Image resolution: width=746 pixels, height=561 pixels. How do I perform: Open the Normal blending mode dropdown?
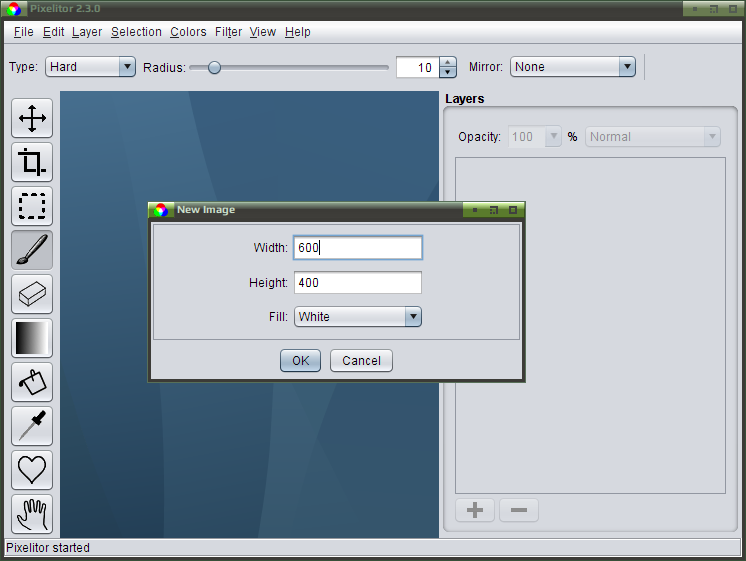(653, 137)
